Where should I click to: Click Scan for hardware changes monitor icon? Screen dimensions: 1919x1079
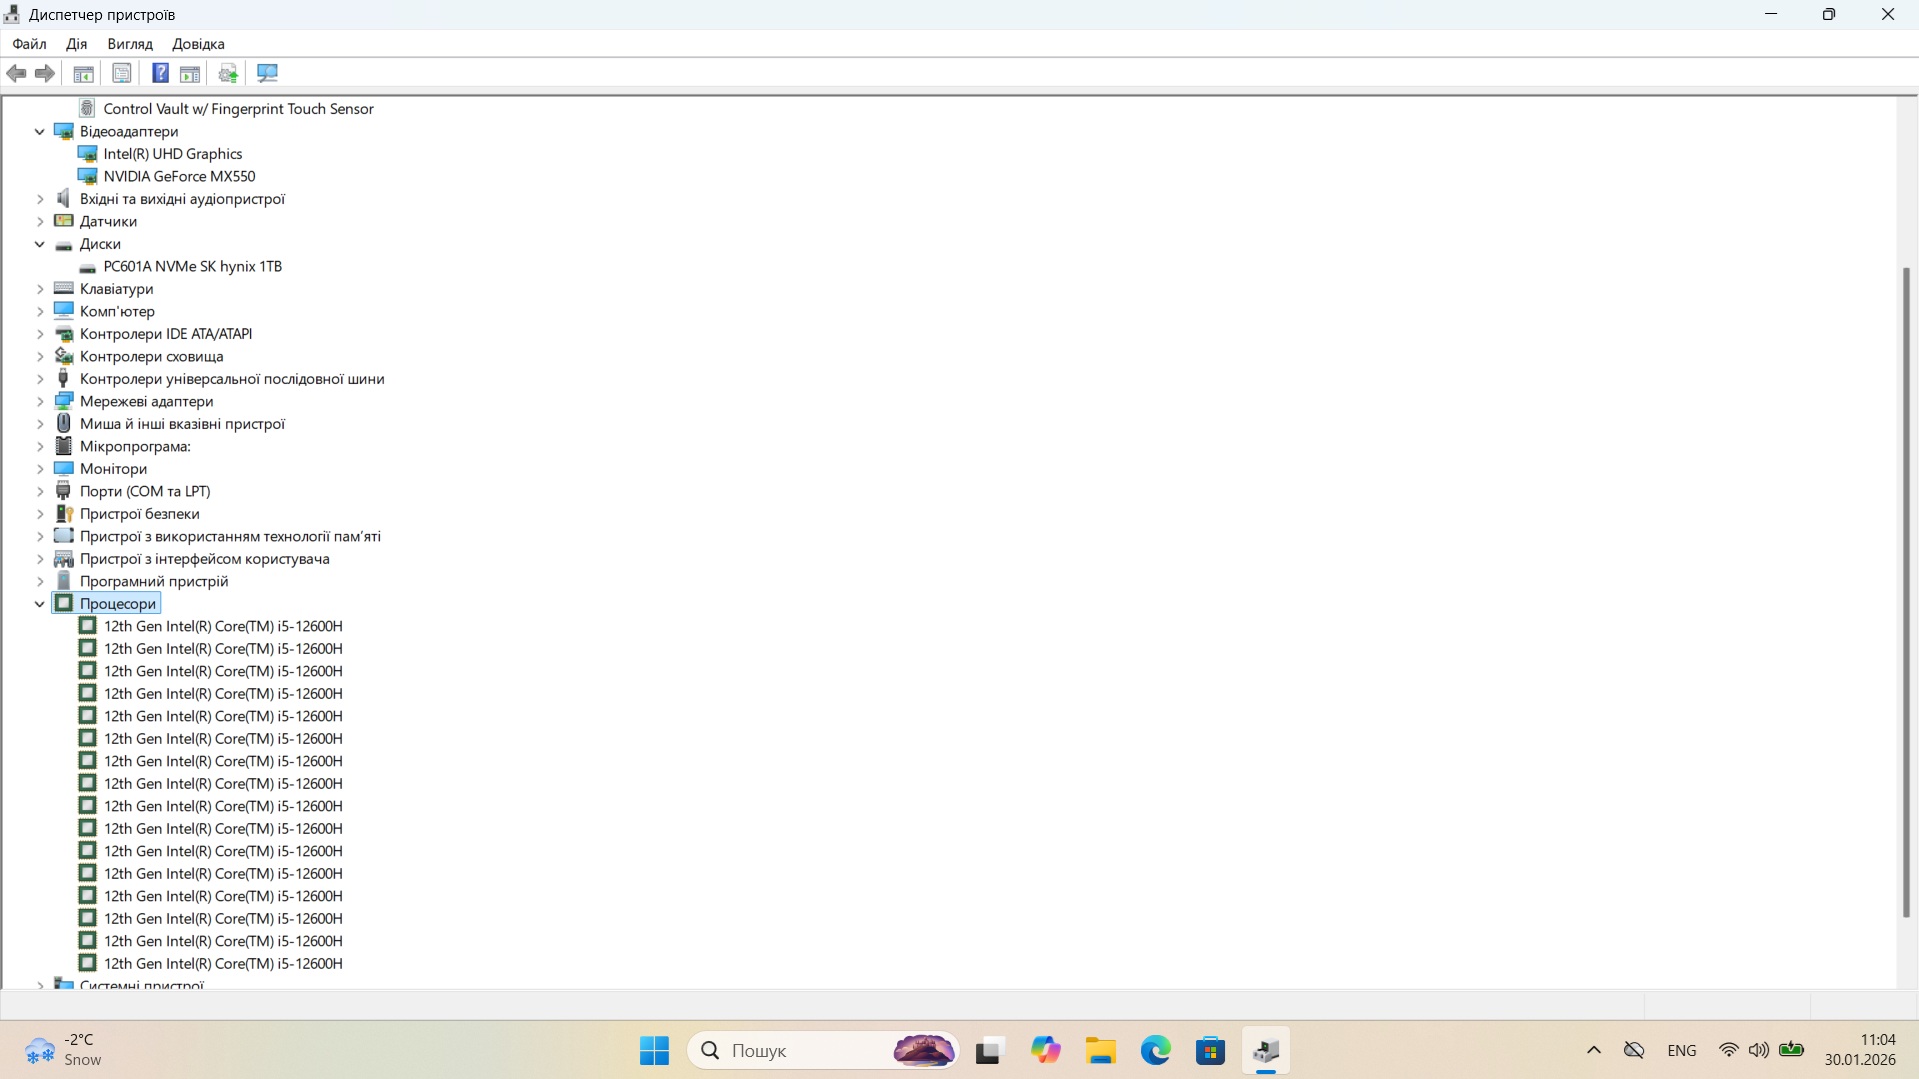pyautogui.click(x=267, y=73)
